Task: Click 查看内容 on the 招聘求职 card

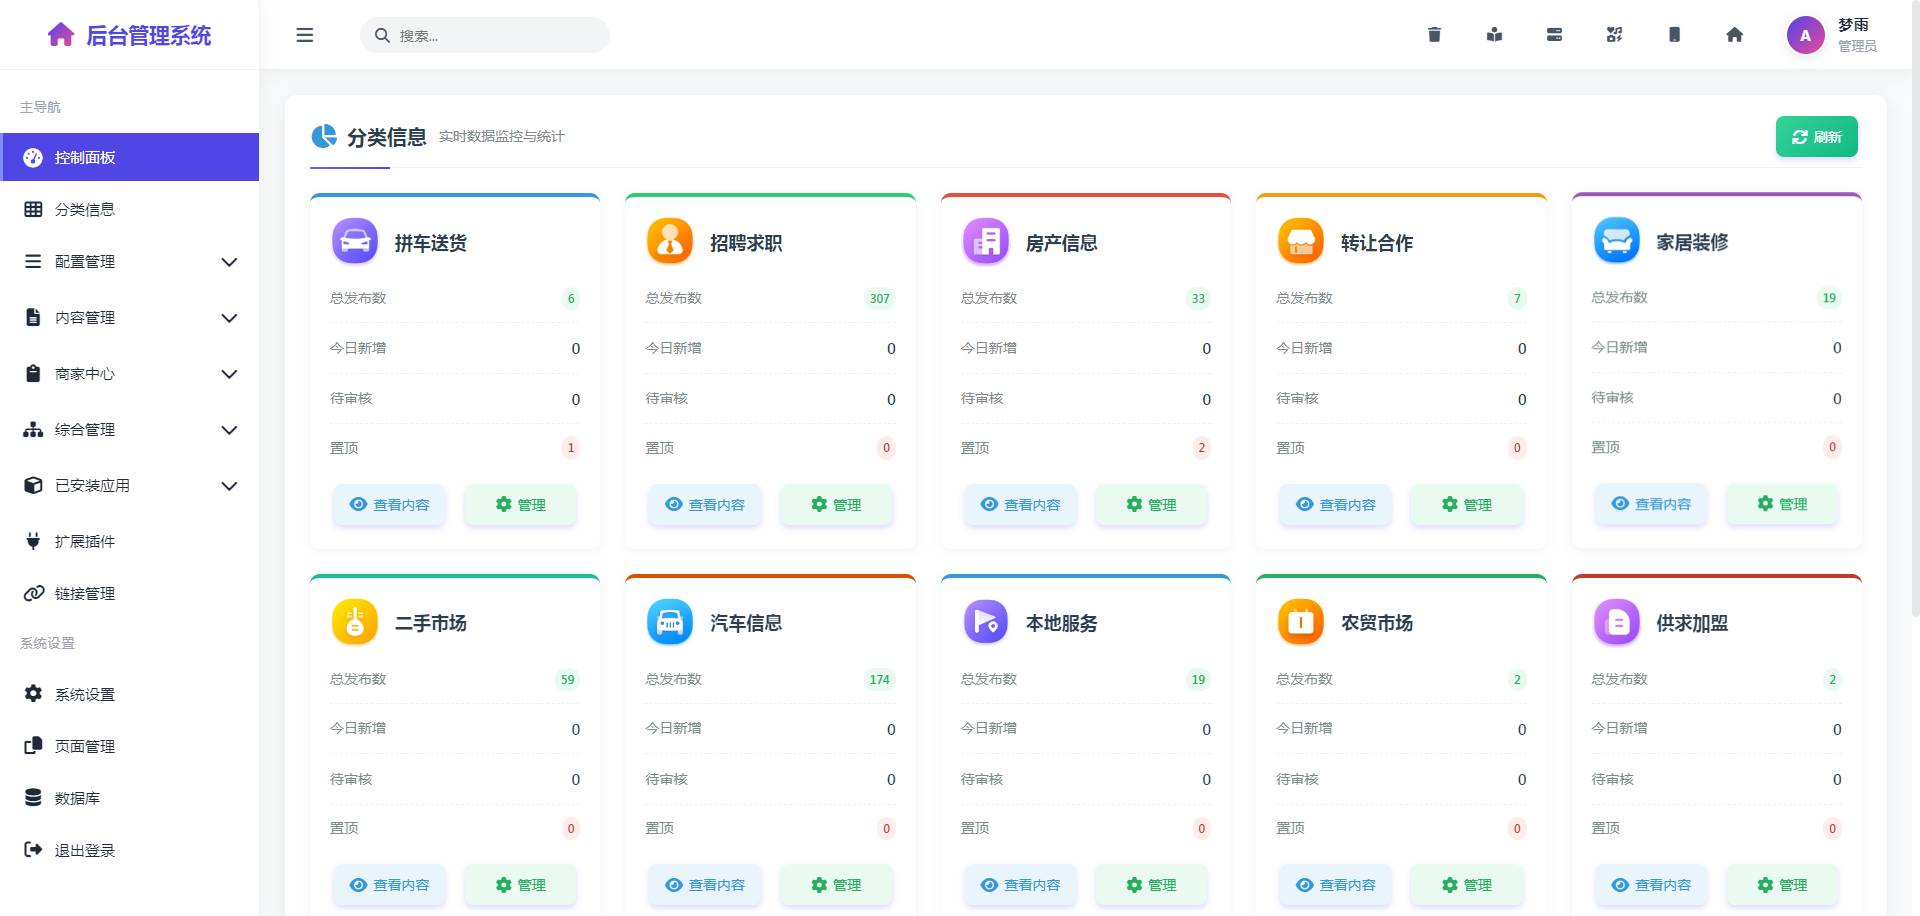Action: click(x=705, y=505)
